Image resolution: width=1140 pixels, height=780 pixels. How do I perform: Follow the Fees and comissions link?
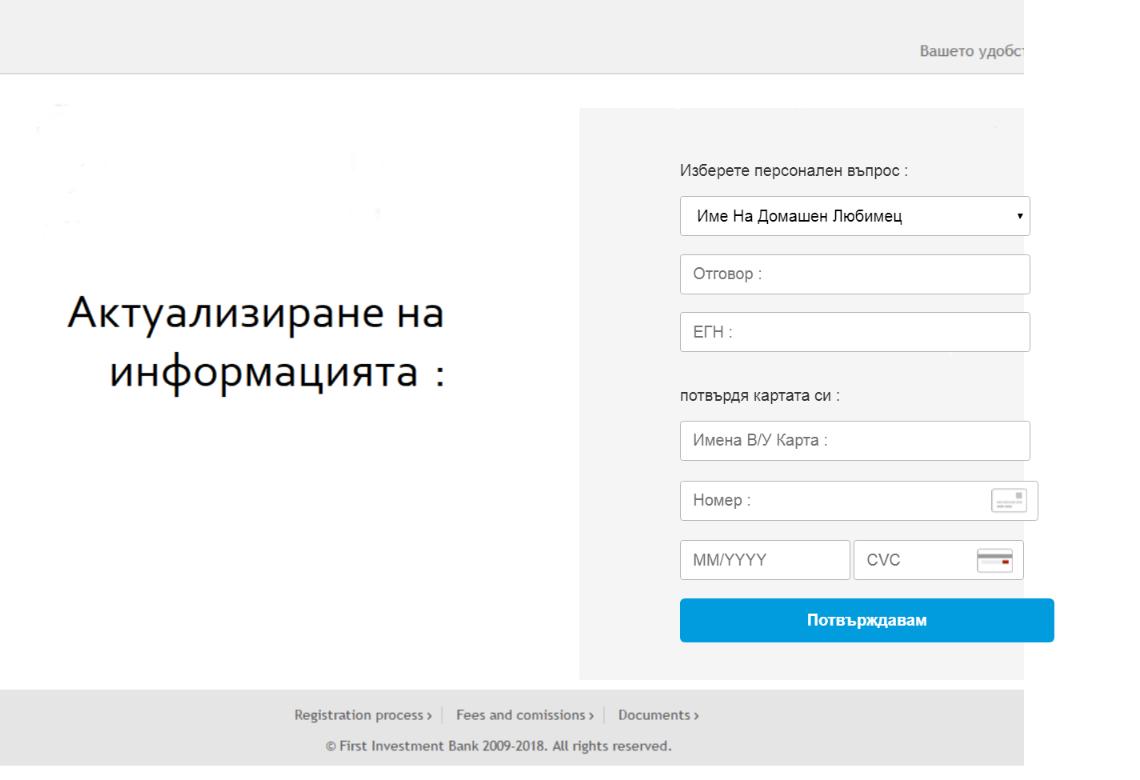point(524,715)
